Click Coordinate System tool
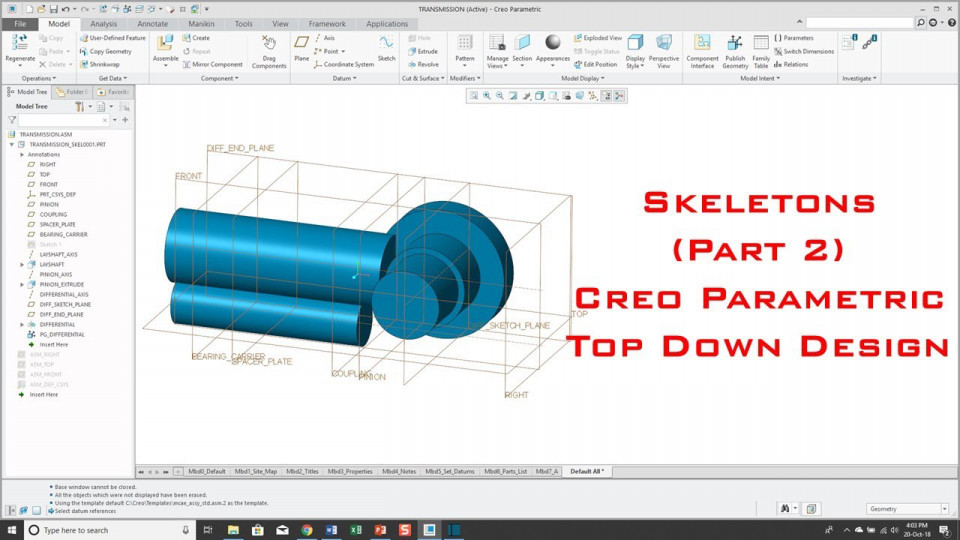This screenshot has width=960, height=540. [343, 64]
